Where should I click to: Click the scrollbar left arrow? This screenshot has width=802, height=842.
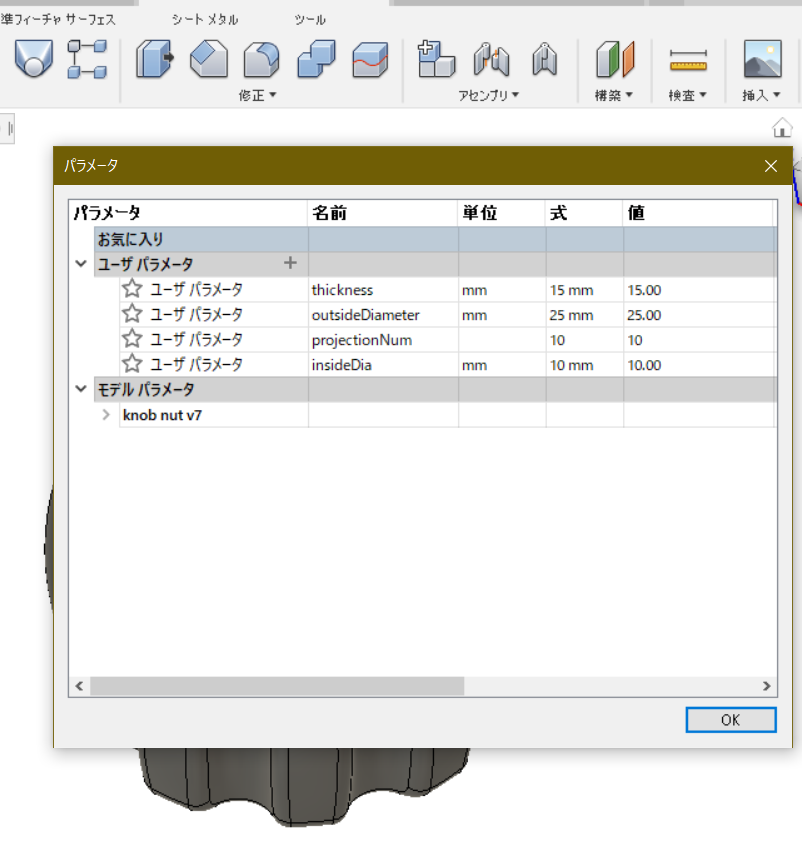tap(79, 686)
